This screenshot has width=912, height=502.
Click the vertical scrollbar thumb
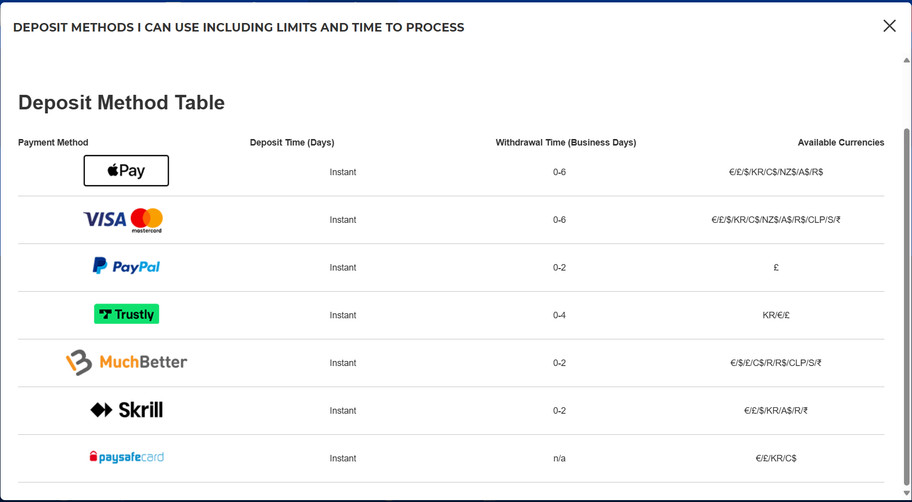pyautogui.click(x=907, y=300)
